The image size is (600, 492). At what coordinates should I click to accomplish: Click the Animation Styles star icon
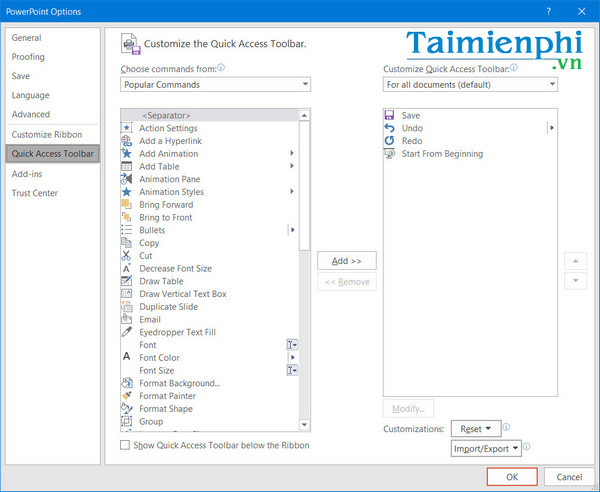pyautogui.click(x=127, y=192)
